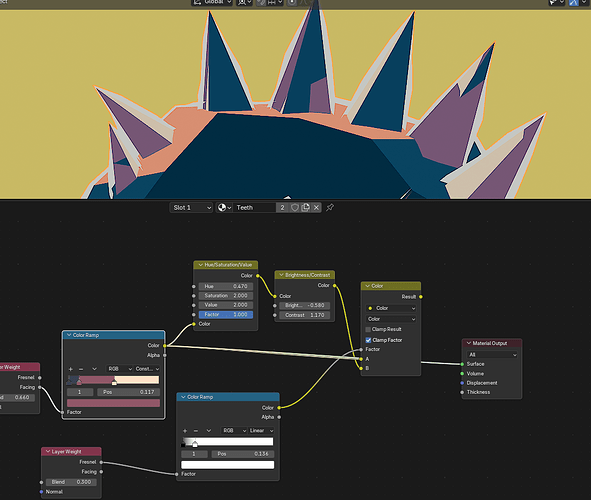Click the Alpha output socket of Linear Color Ramp
The image size is (591, 500).
coord(279,417)
